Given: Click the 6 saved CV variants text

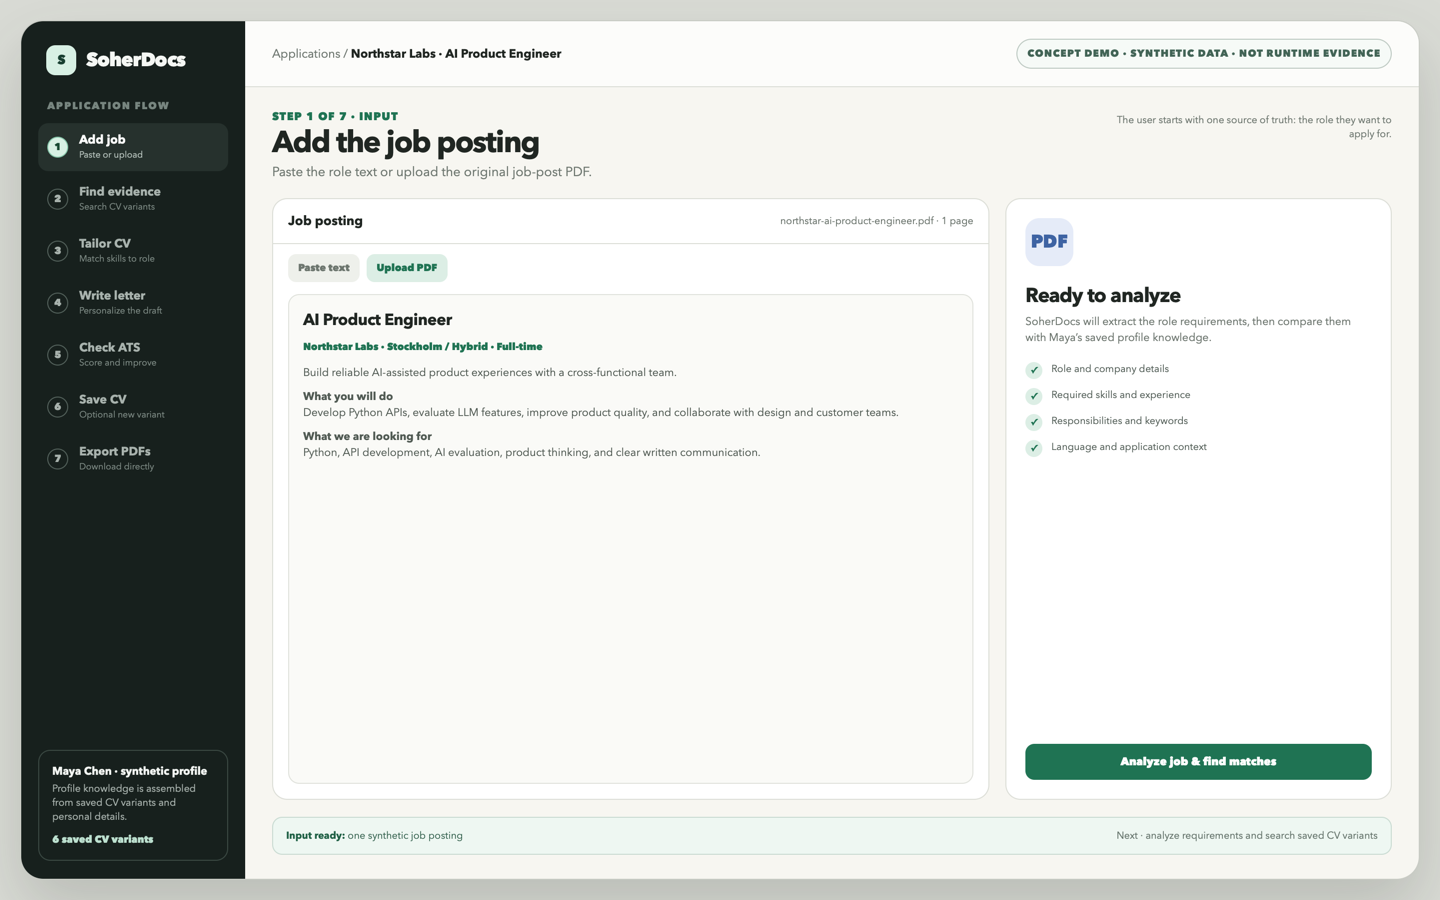Looking at the screenshot, I should point(103,840).
